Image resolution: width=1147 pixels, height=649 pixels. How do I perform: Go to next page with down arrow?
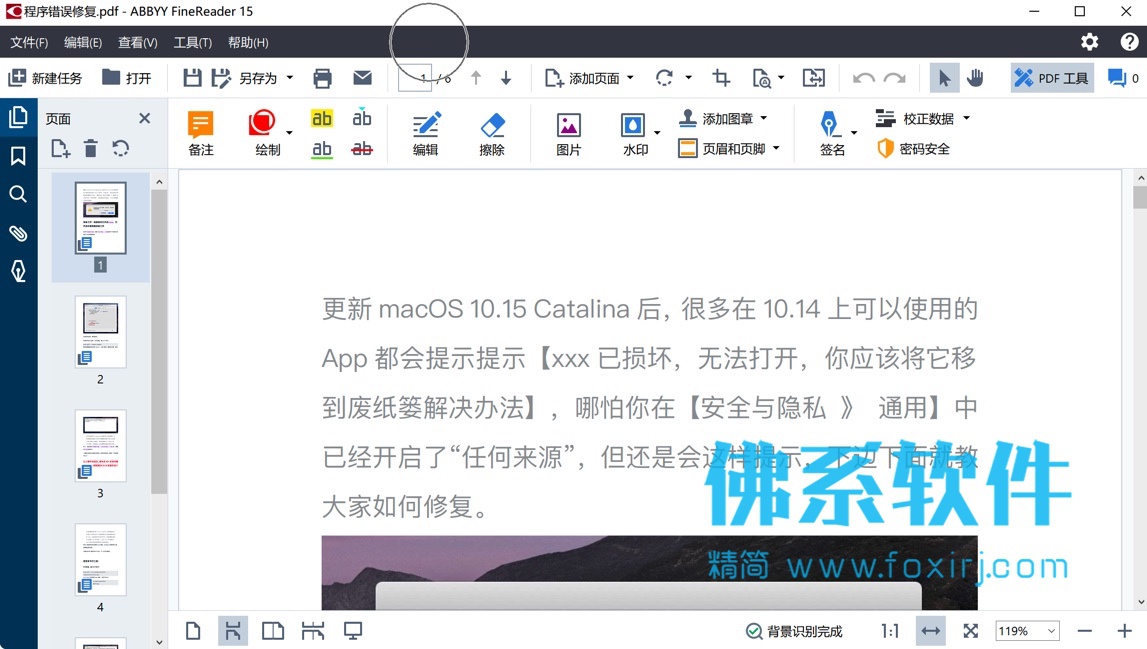coord(505,78)
